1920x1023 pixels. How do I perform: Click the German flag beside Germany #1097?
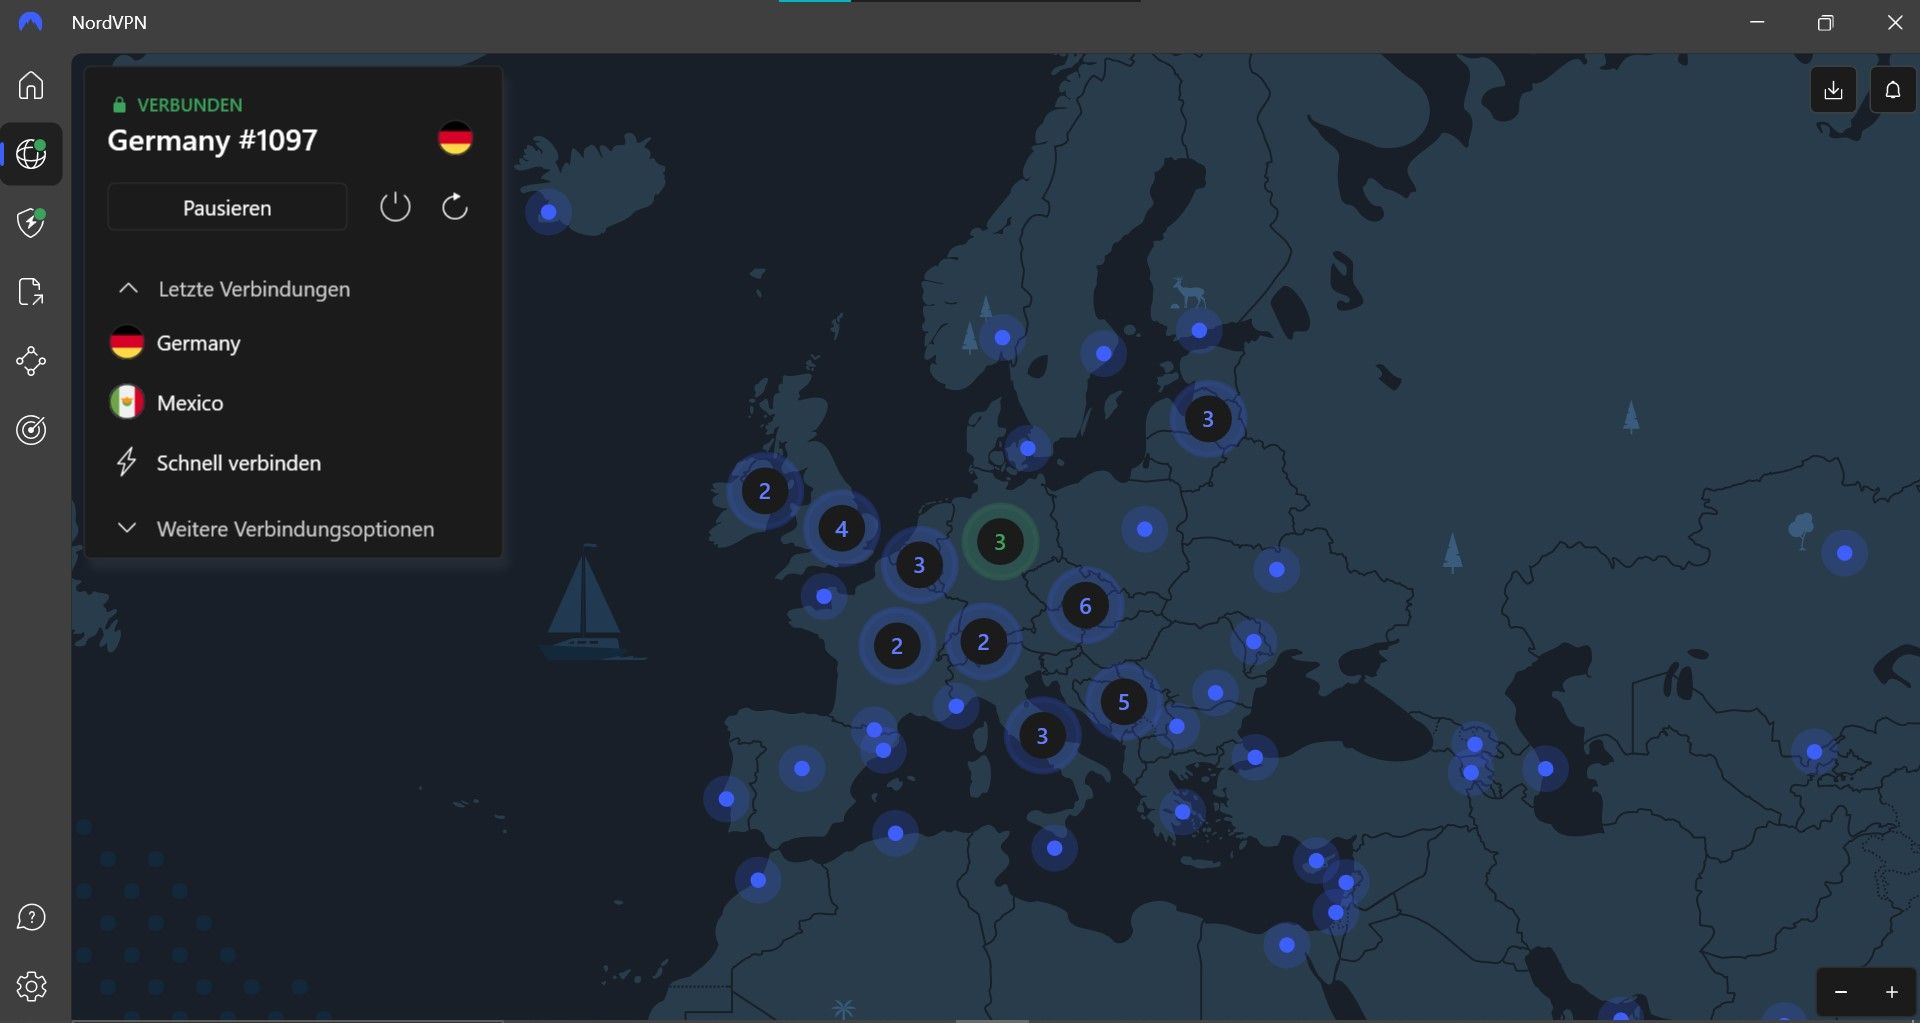click(x=455, y=139)
